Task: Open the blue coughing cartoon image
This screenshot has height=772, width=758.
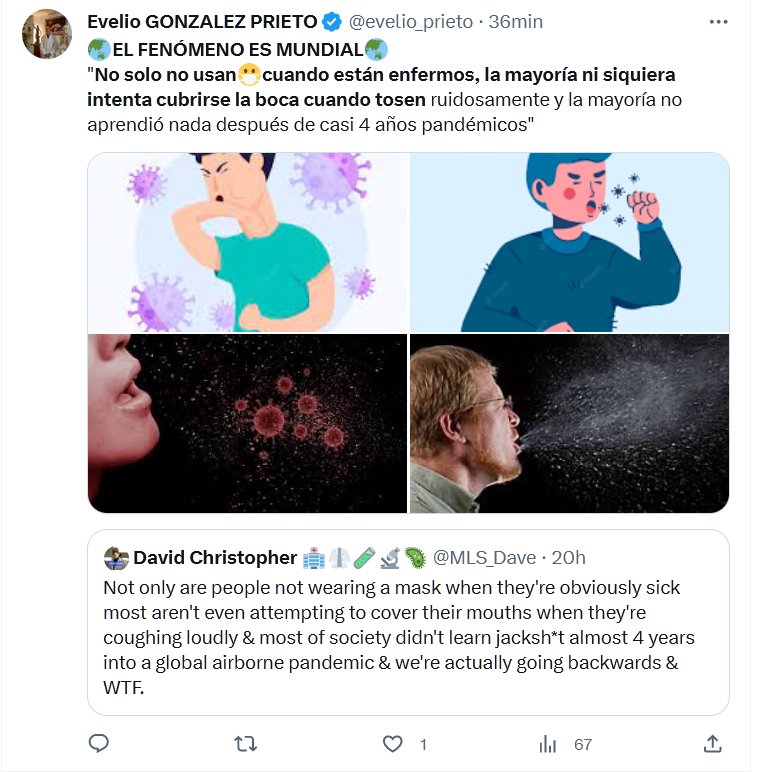Action: [570, 242]
